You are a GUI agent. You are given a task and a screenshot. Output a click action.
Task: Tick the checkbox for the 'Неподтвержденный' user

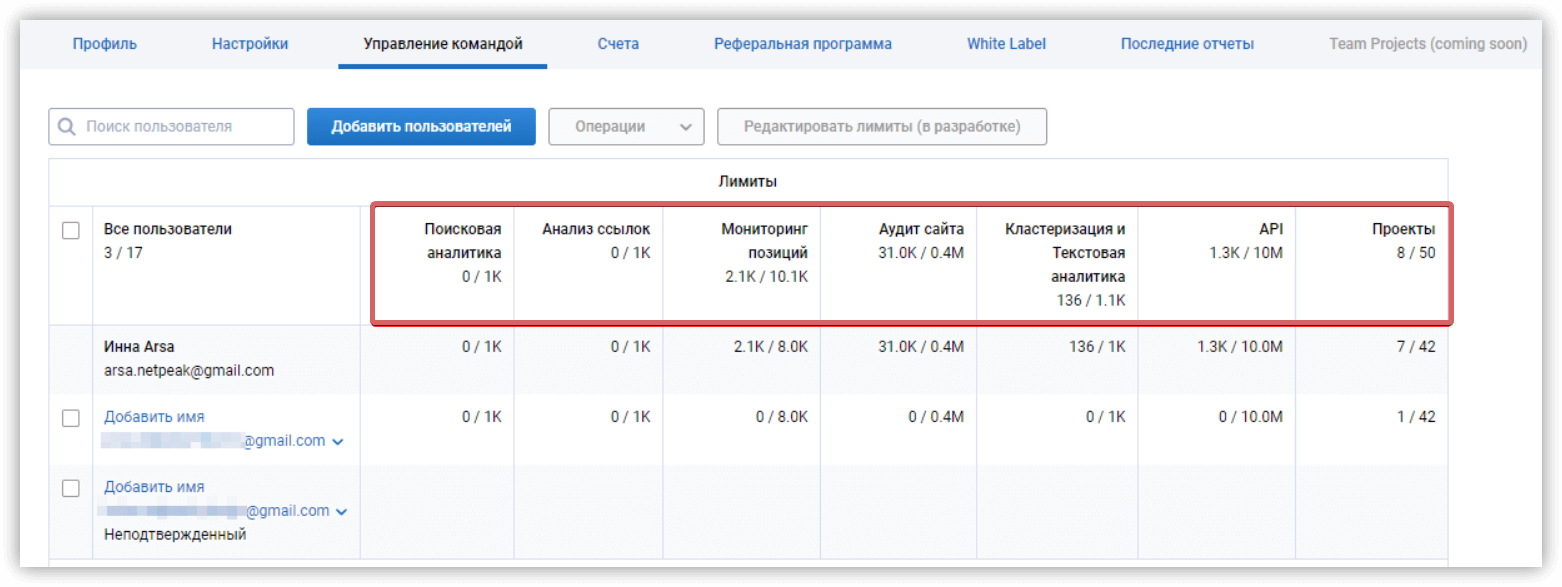(71, 489)
